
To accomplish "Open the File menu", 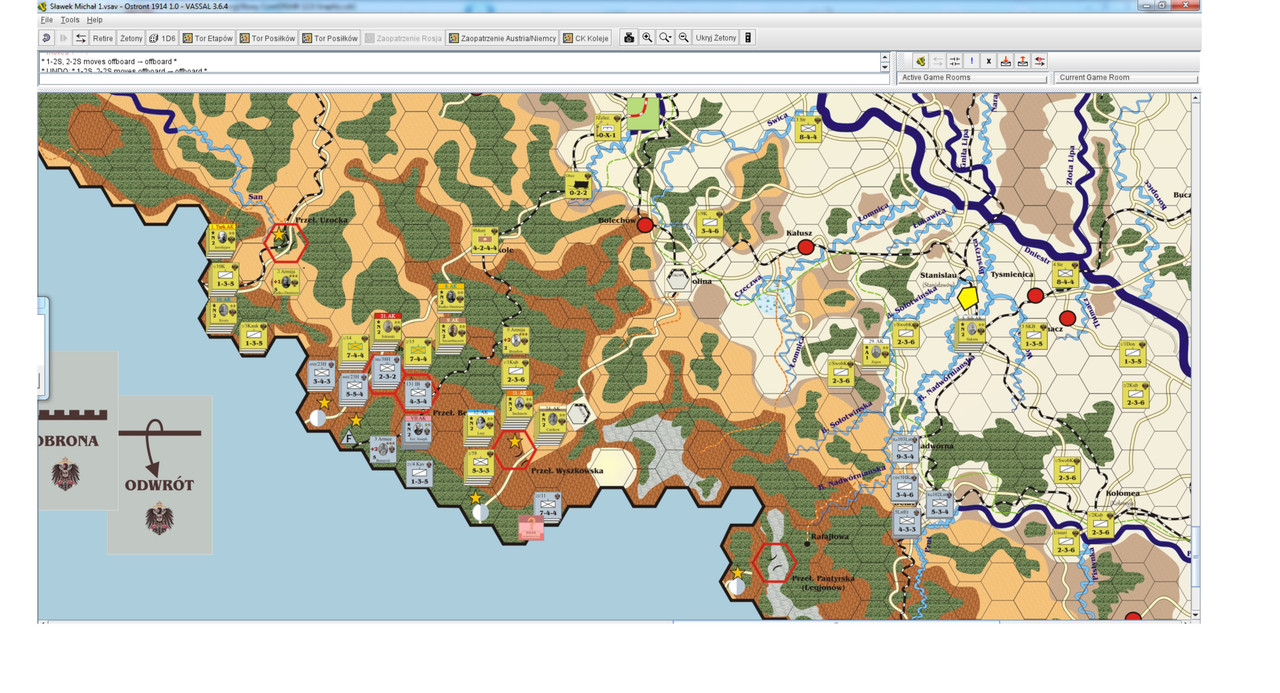I will pos(46,20).
